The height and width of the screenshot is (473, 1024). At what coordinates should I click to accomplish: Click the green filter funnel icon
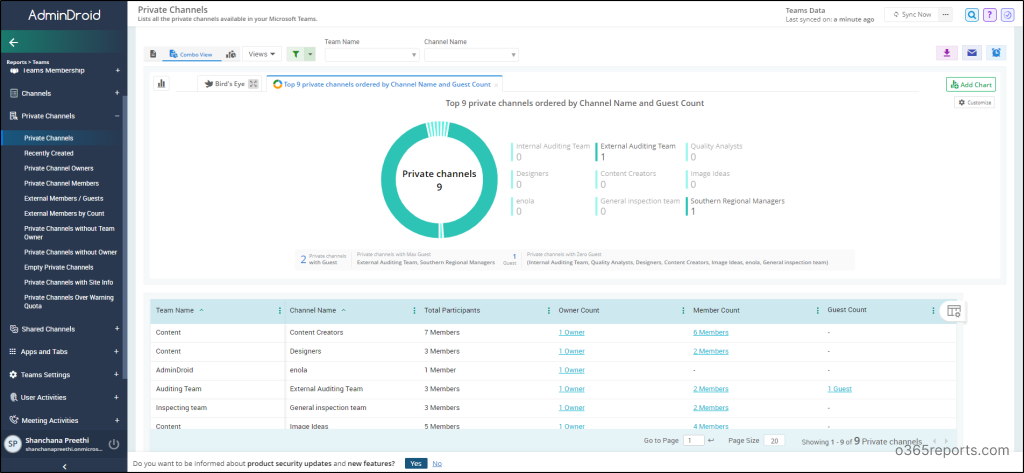pos(295,54)
